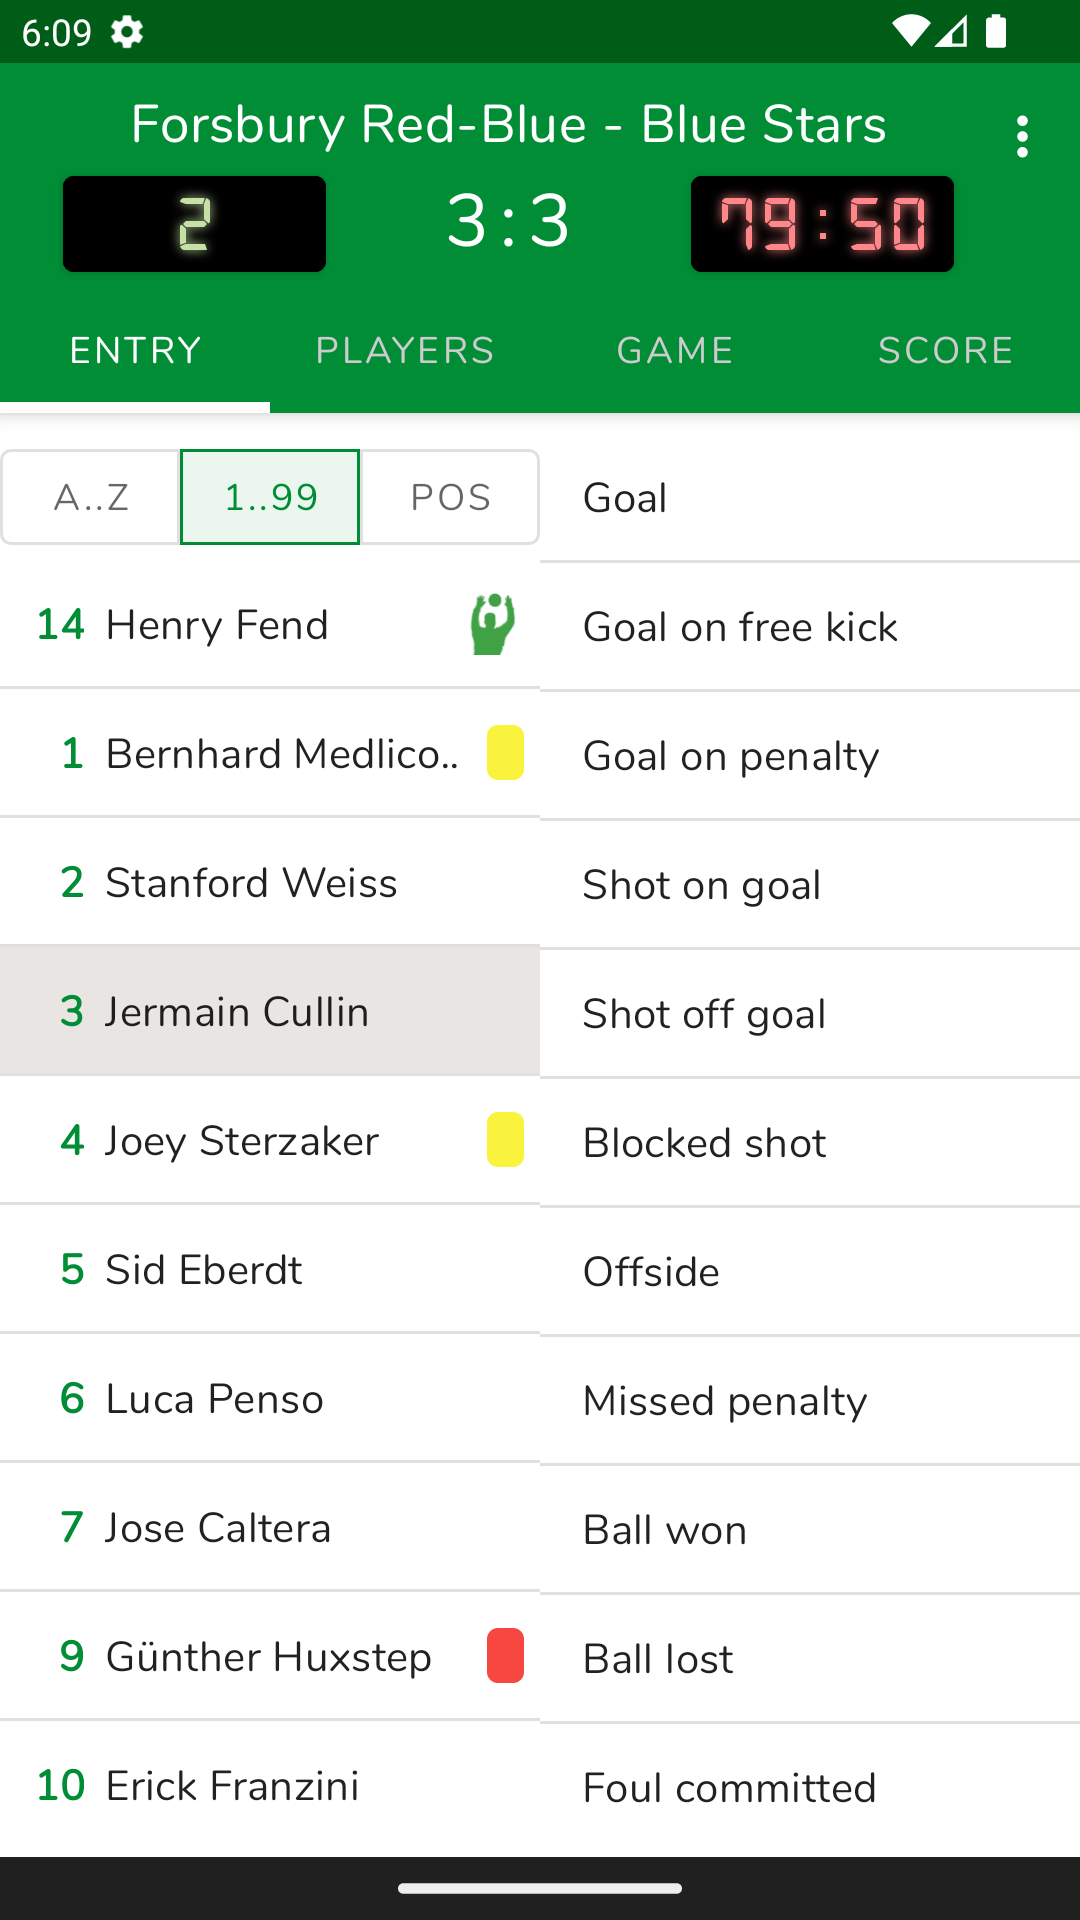
Task: Sort players alphabetically with A..Z
Action: tap(91, 497)
